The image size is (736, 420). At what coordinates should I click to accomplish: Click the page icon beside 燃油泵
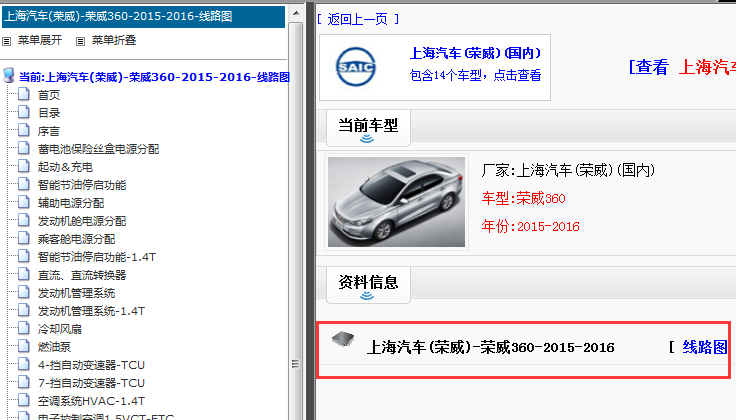point(23,346)
